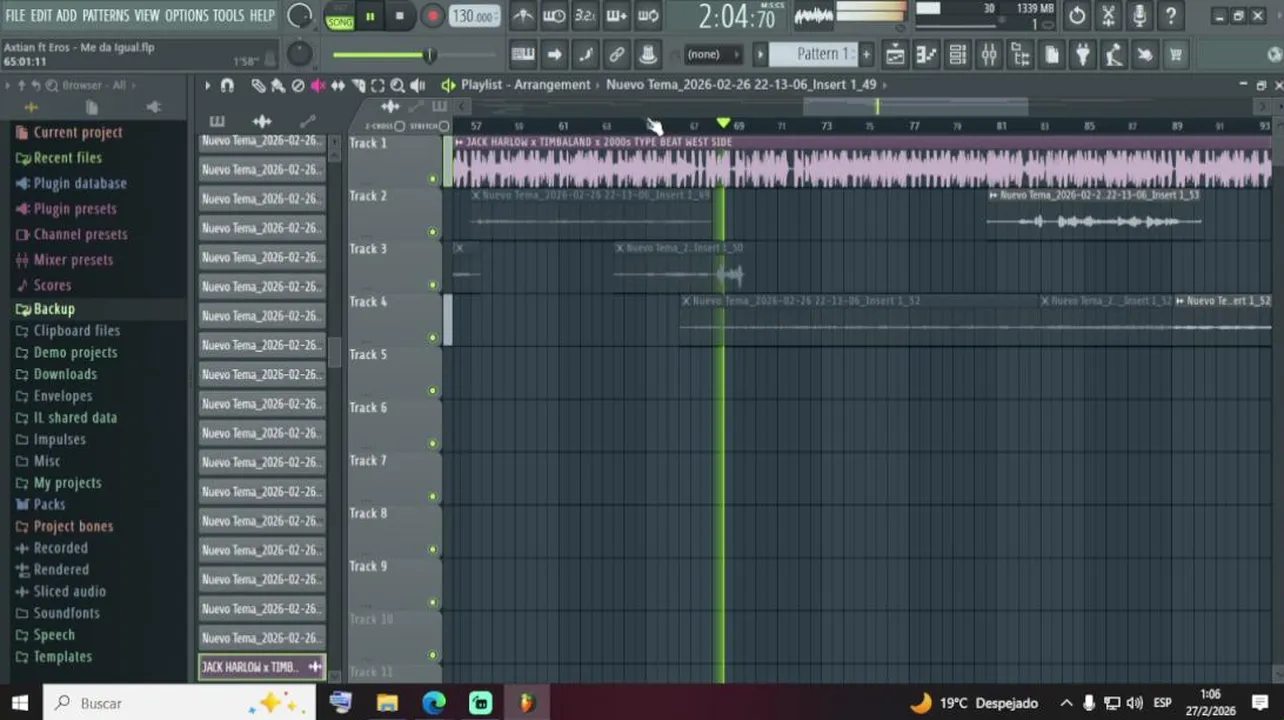Click the Windows Buscar search box
This screenshot has width=1284, height=720.
(178, 703)
